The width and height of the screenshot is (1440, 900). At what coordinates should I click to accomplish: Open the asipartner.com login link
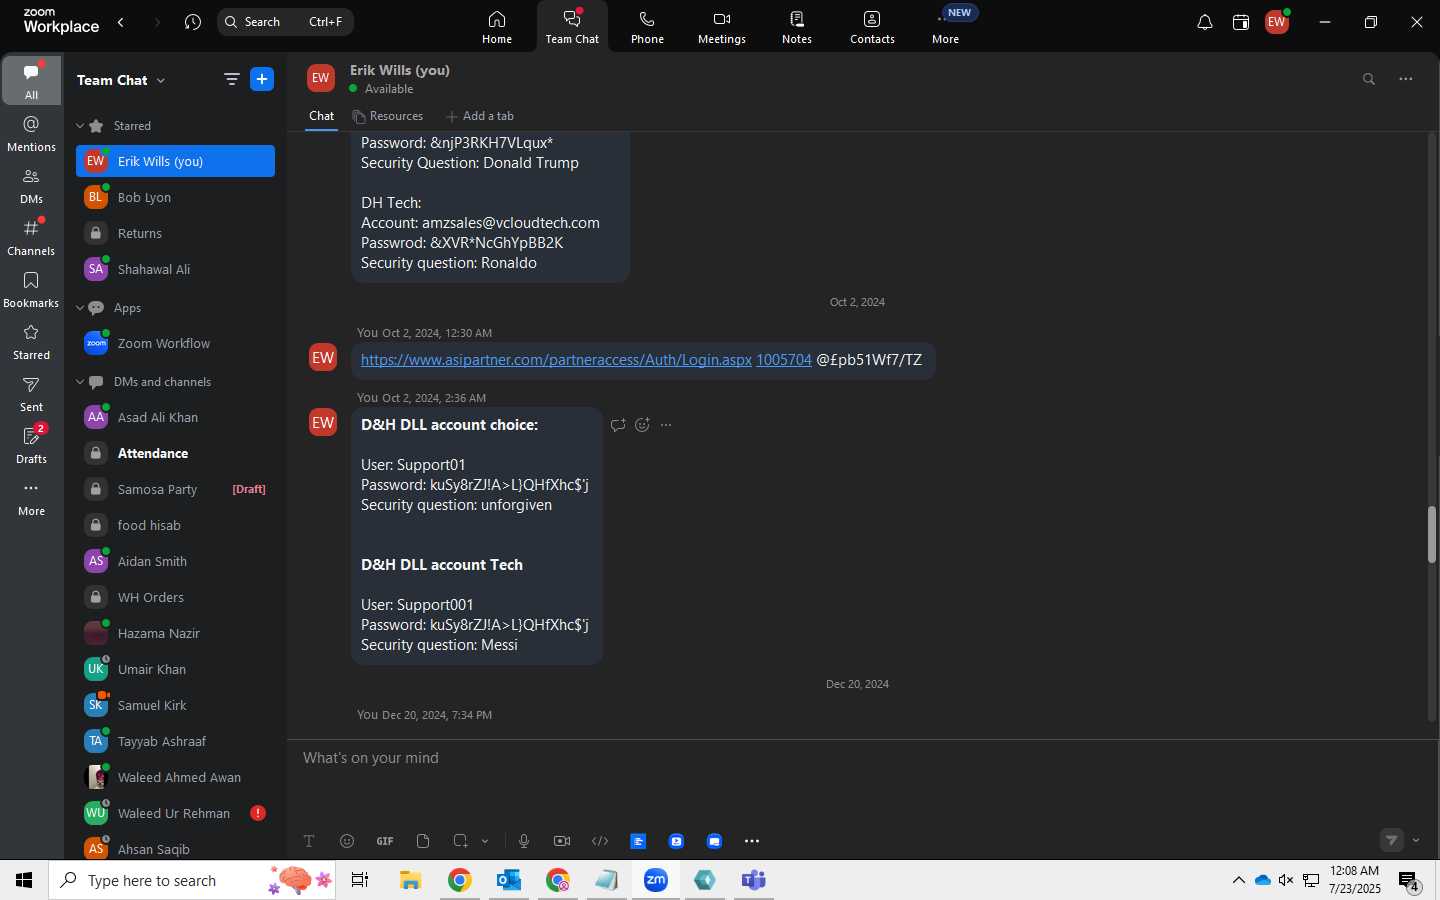(x=556, y=359)
